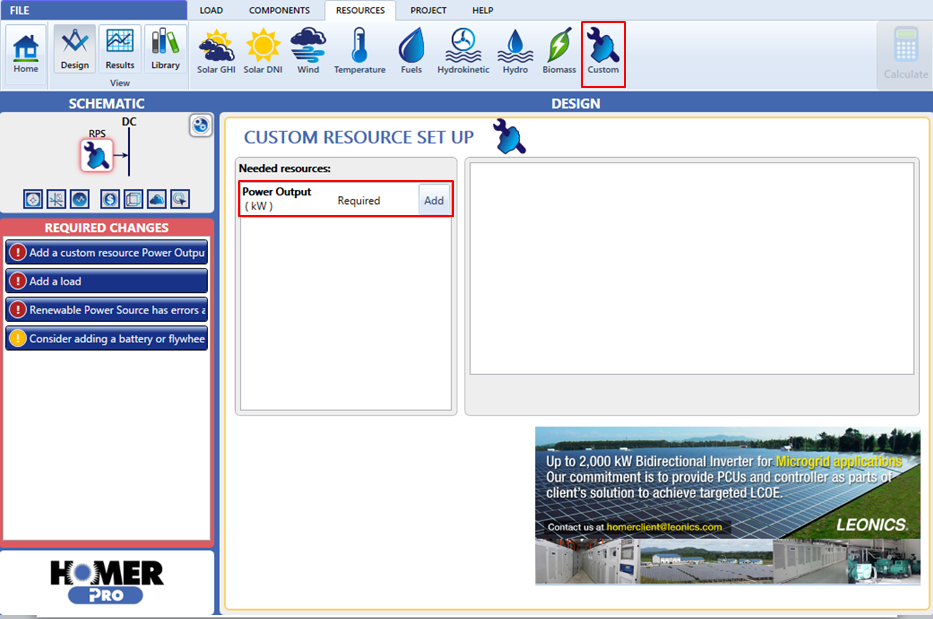Image resolution: width=933 pixels, height=619 pixels.
Task: Open the Temperature resource
Action: tap(359, 51)
